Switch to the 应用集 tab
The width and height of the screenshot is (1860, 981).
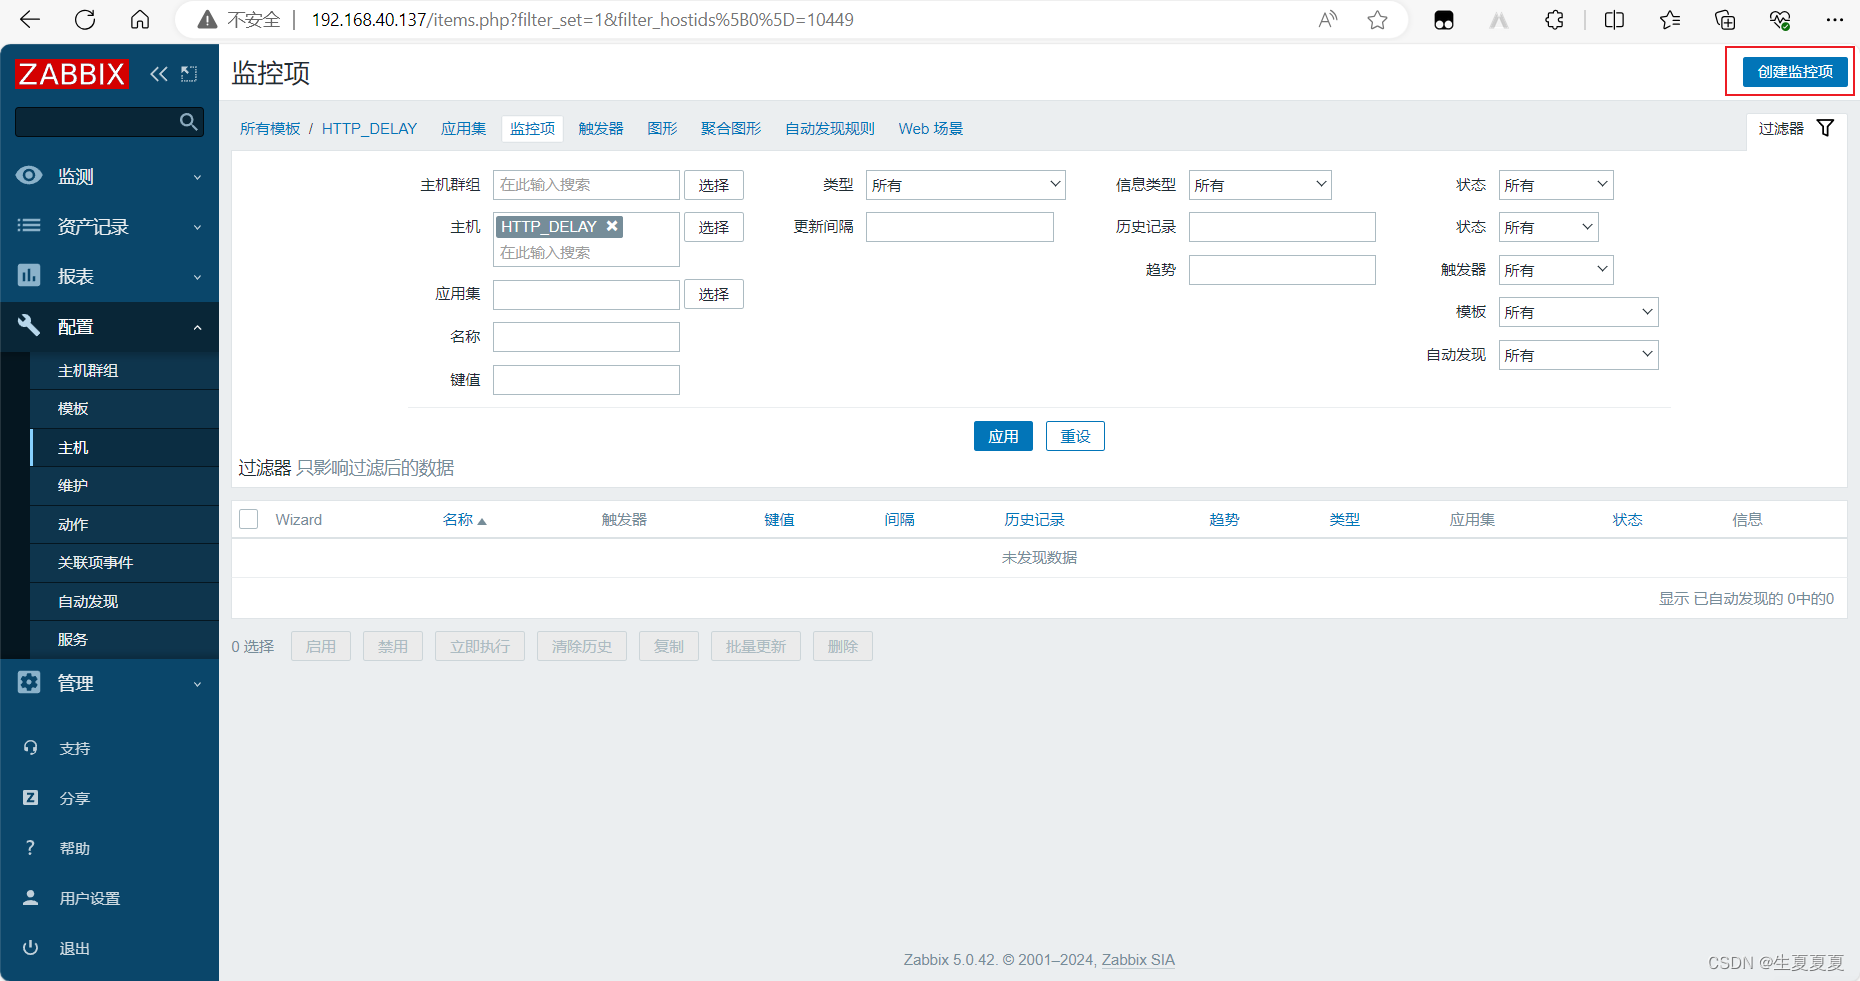tap(463, 129)
